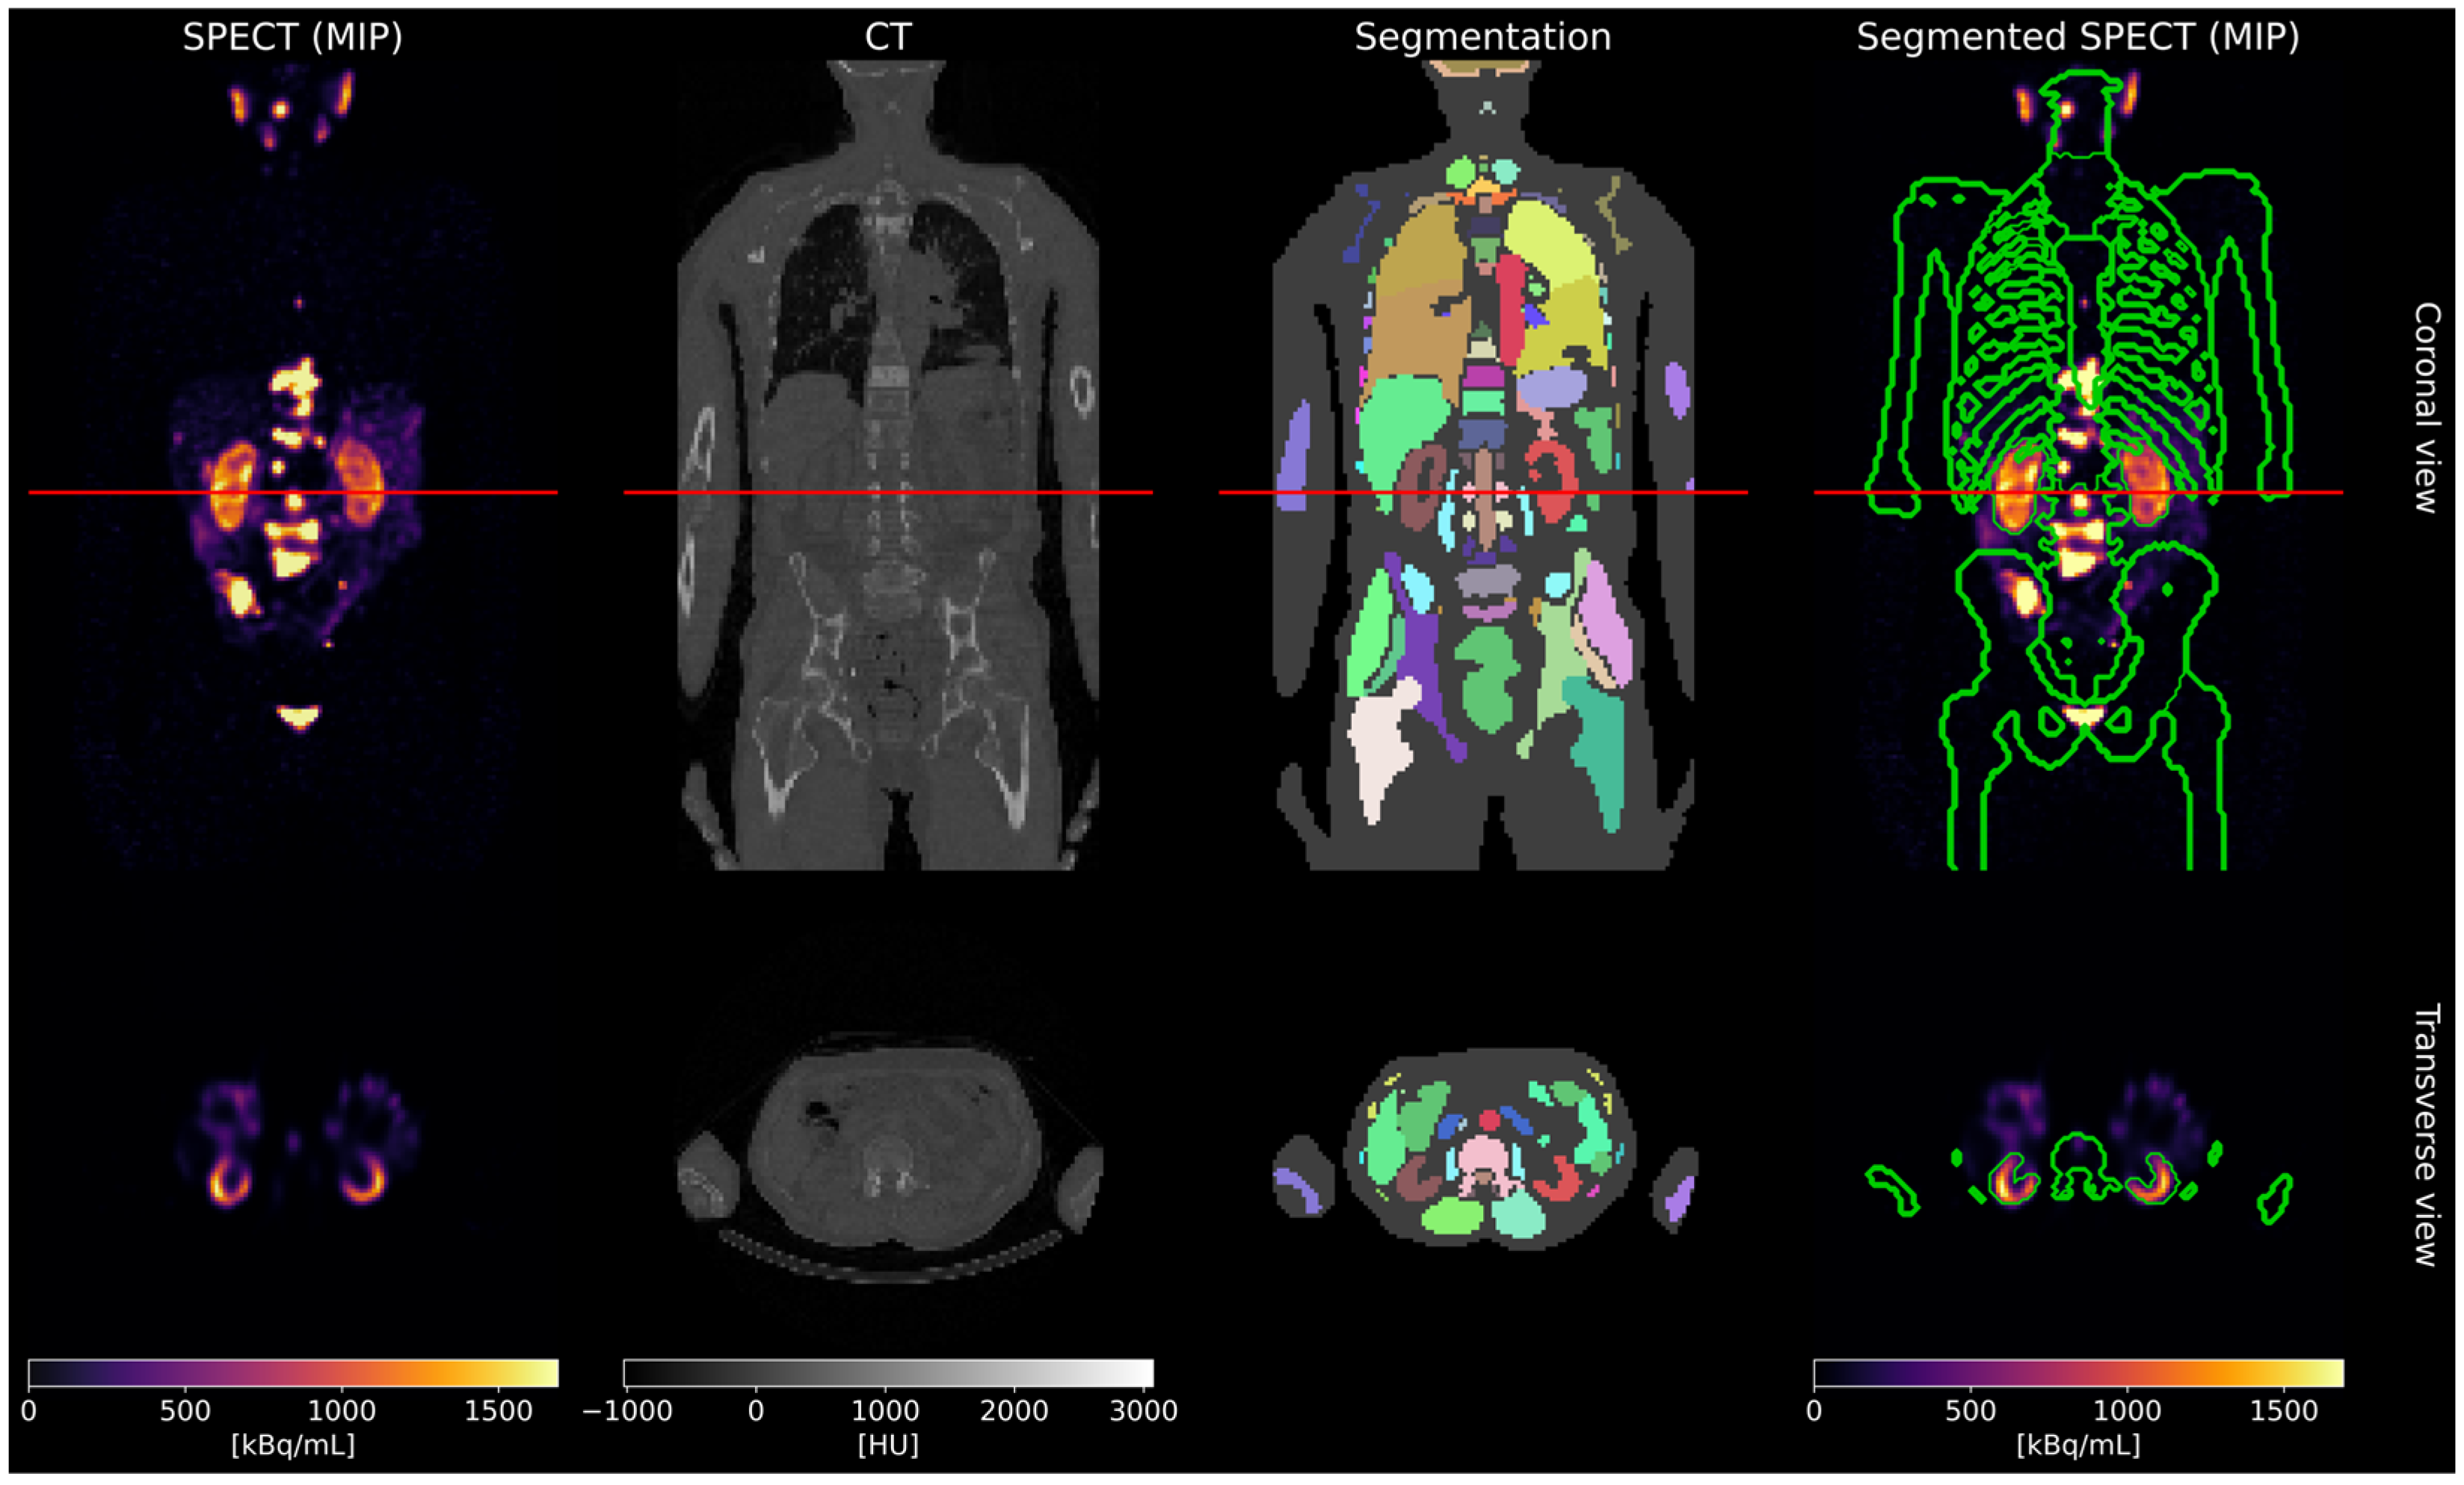Click the Segmented SPECT (MIP) title
Viewport: 2464px width, 1485px height.
(2078, 37)
